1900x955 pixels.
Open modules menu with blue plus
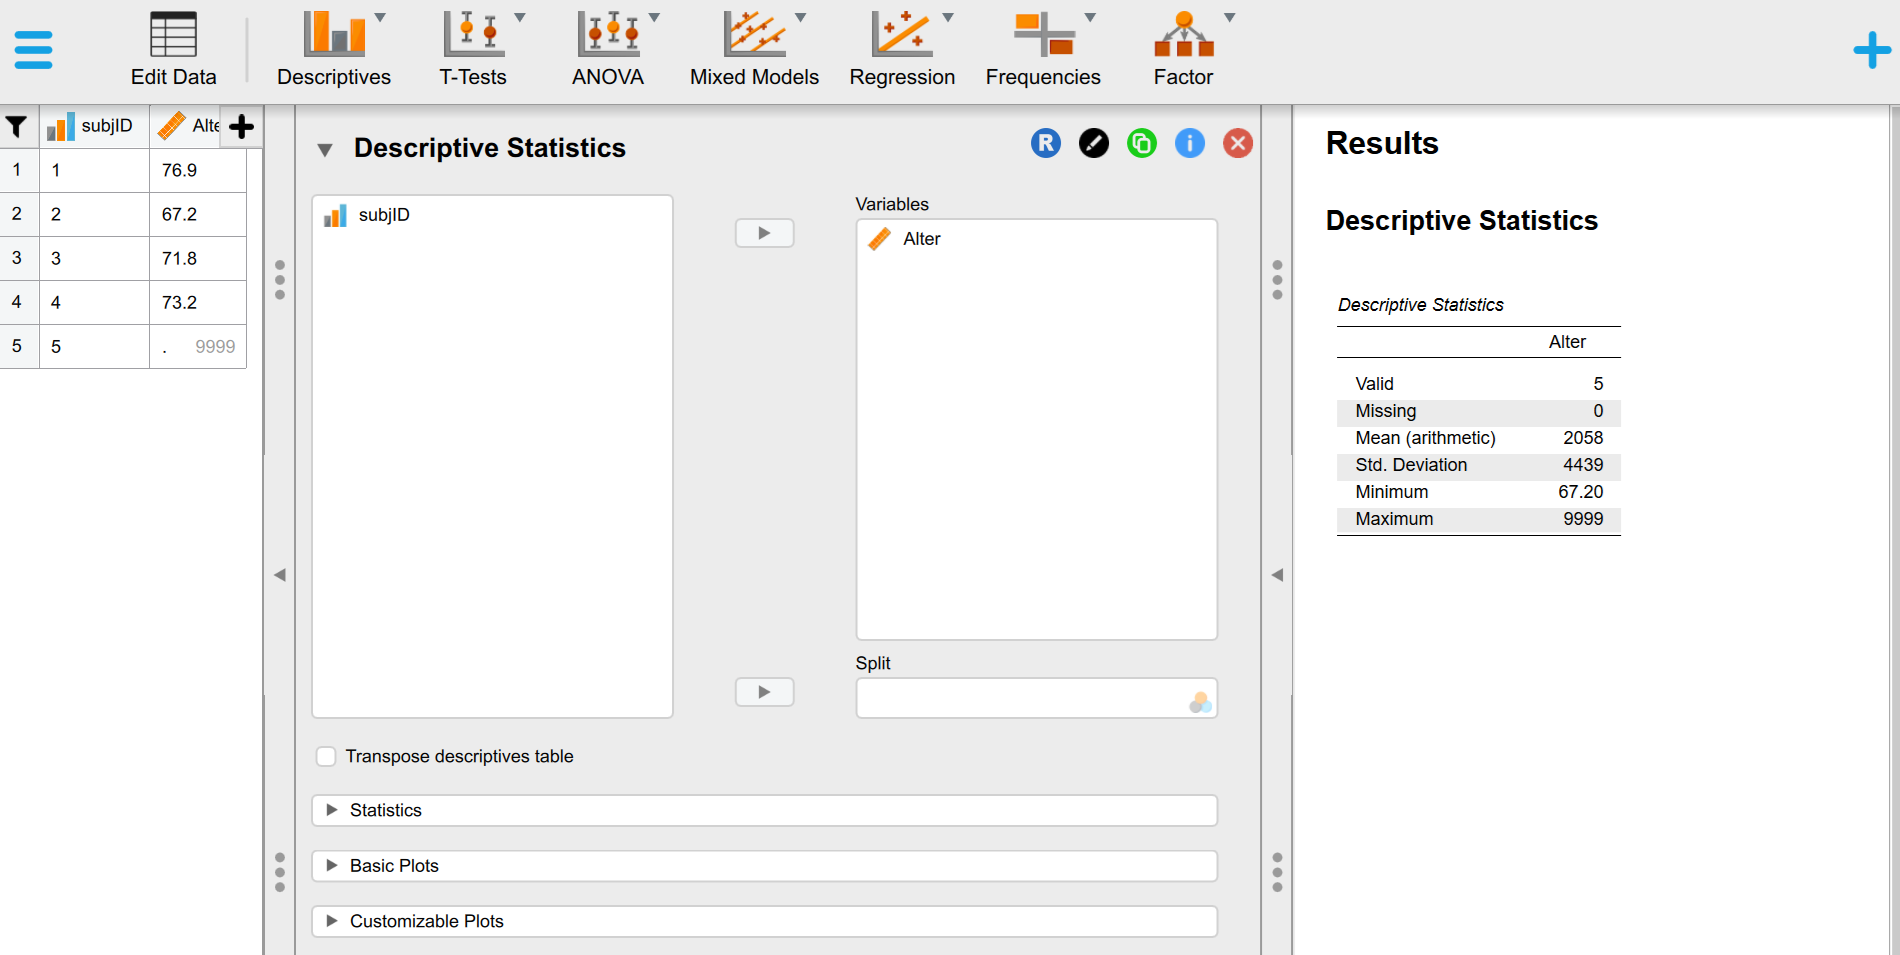click(x=1872, y=50)
